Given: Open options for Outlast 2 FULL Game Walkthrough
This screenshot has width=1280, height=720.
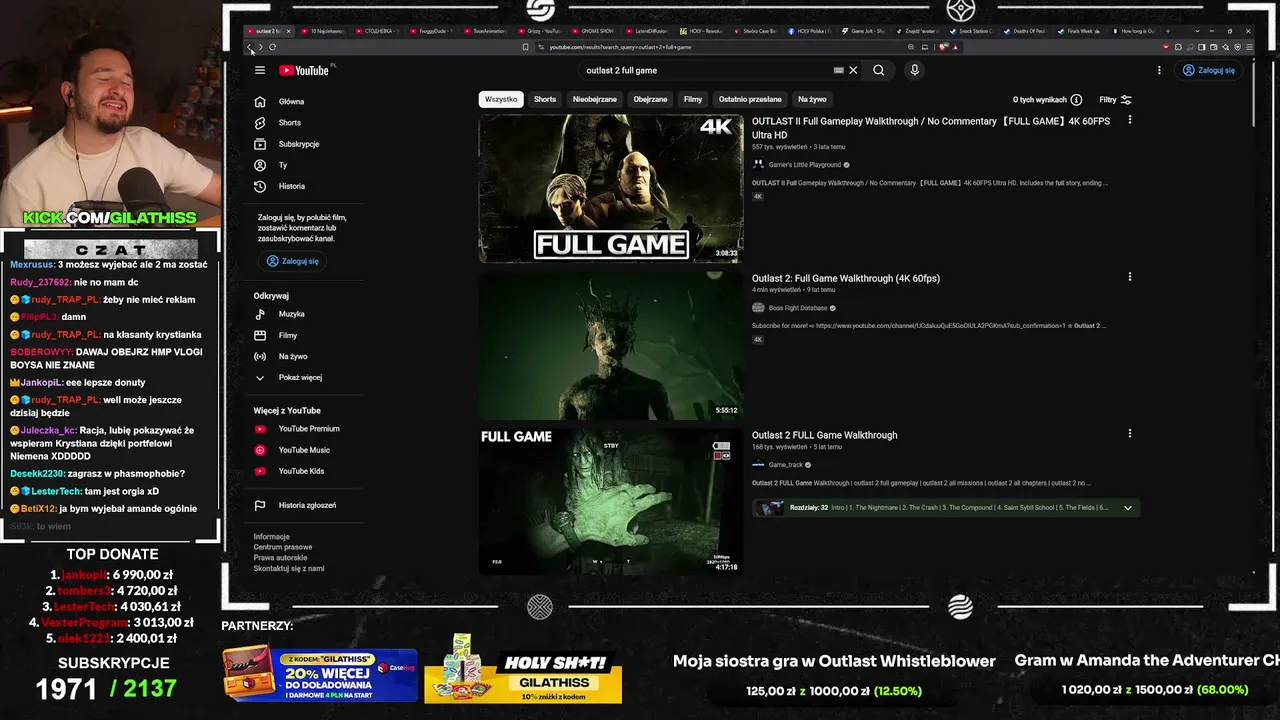Looking at the screenshot, I should coord(1129,434).
